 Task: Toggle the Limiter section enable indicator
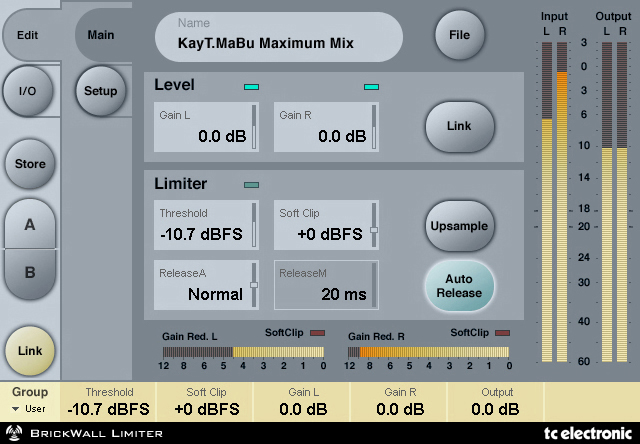click(x=251, y=184)
